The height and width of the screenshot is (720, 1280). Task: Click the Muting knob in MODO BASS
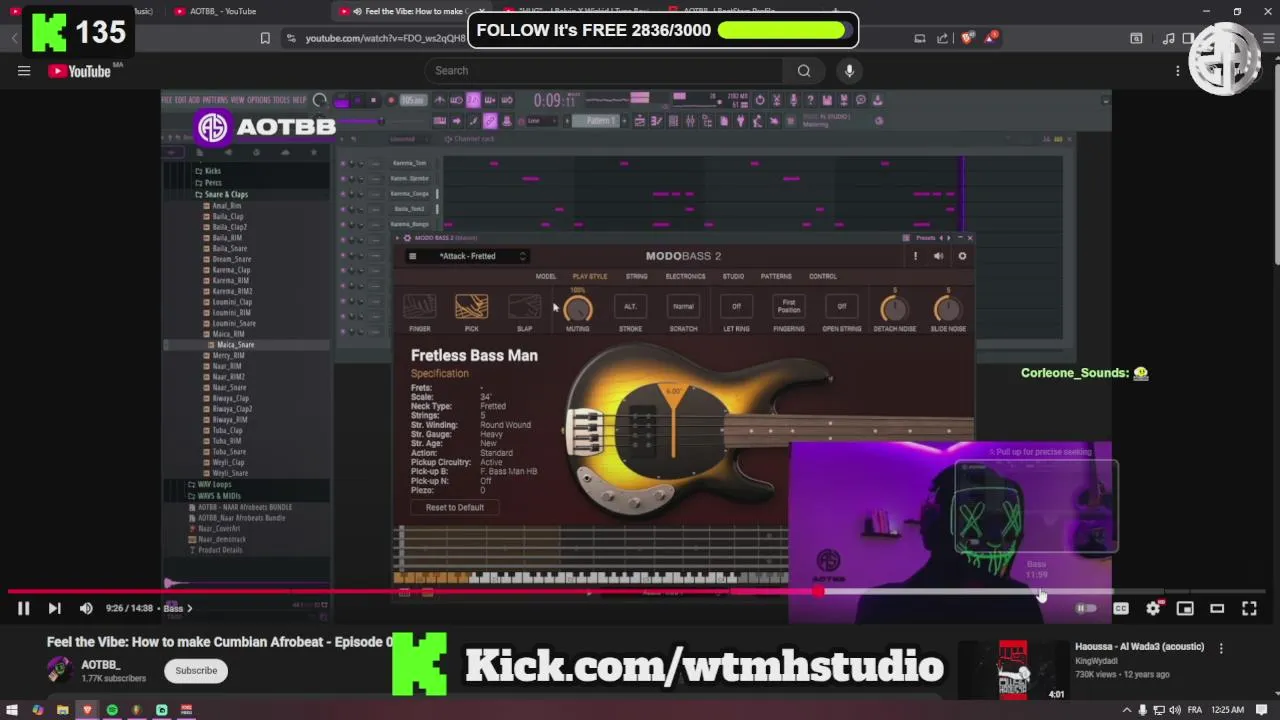578,309
